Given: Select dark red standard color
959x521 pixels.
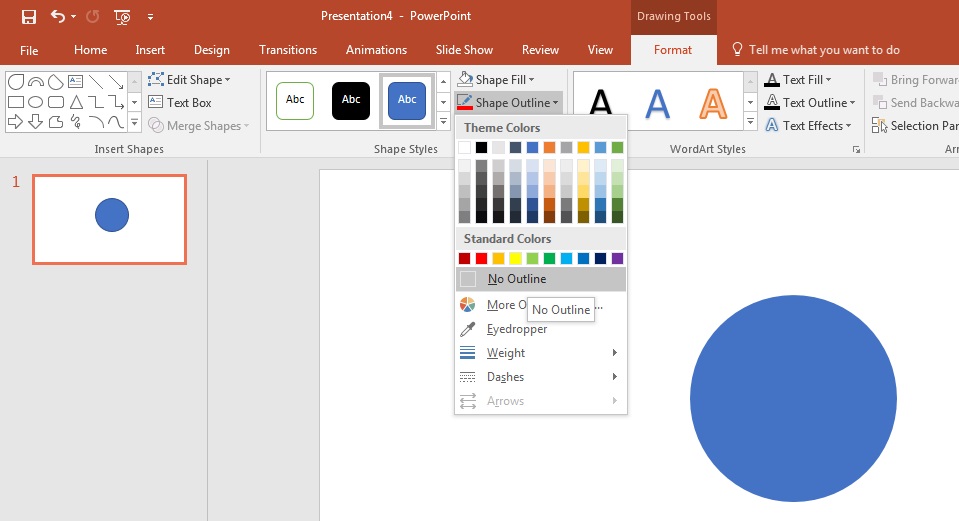Looking at the screenshot, I should (x=465, y=259).
